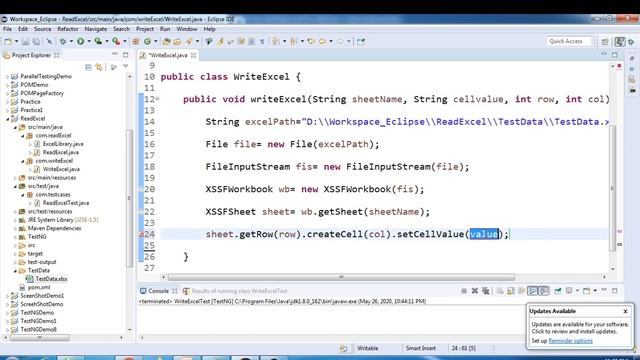
Task: Click the Coverage run toolbar icon
Action: 98,41
